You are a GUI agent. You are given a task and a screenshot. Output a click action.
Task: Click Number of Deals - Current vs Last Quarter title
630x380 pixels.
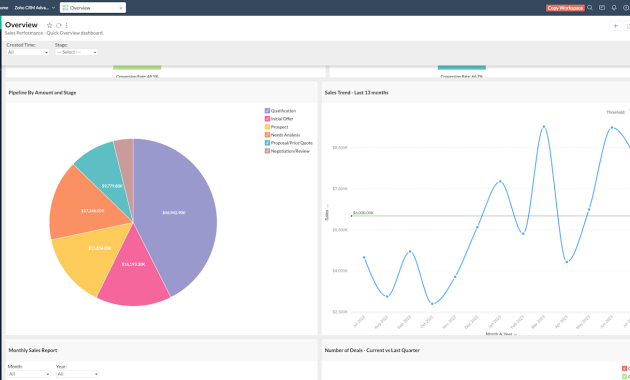[x=372, y=350]
